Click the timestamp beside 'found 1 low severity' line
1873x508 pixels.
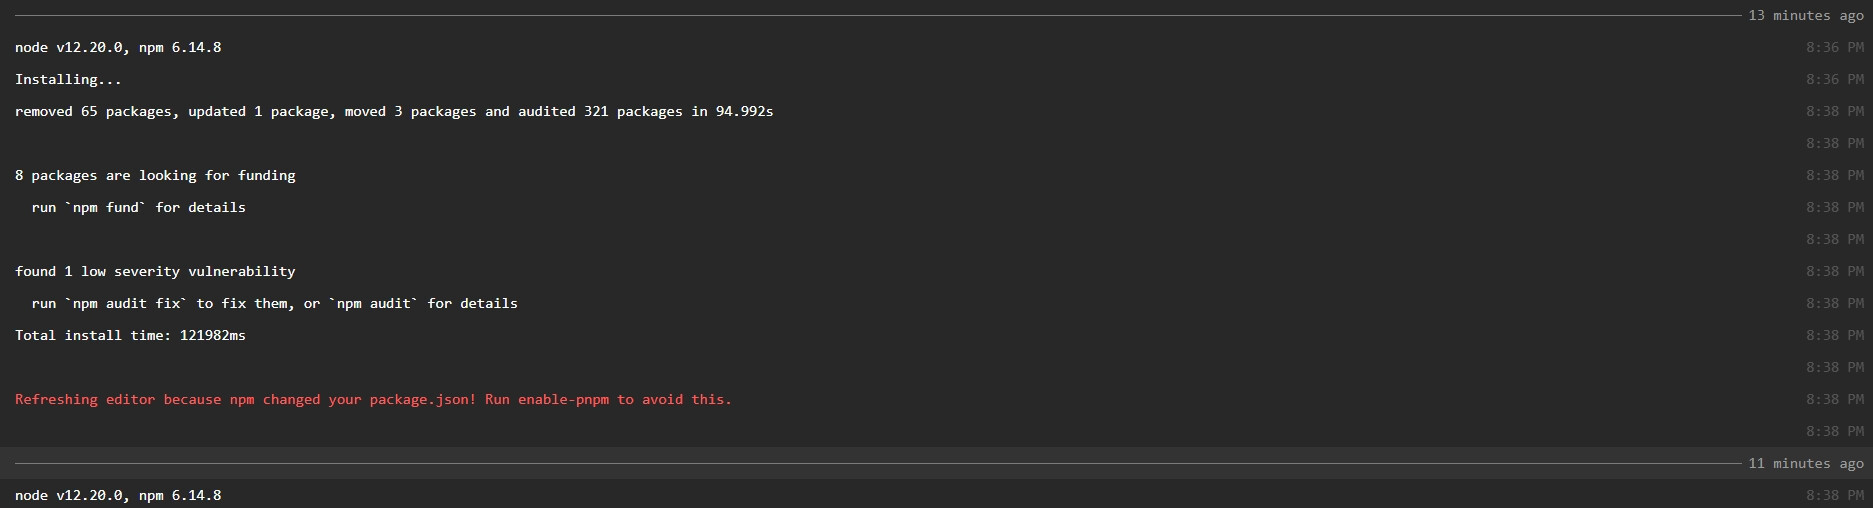coord(1835,271)
